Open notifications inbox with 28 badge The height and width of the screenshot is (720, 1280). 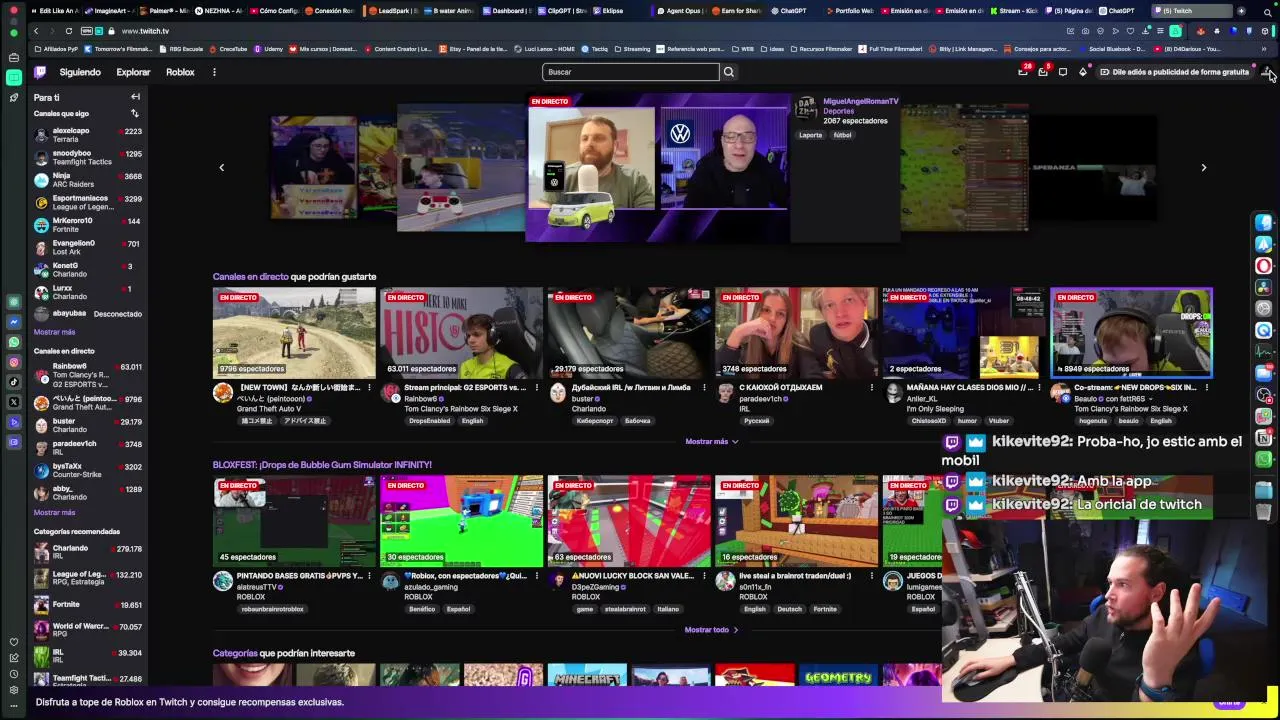coord(1022,72)
